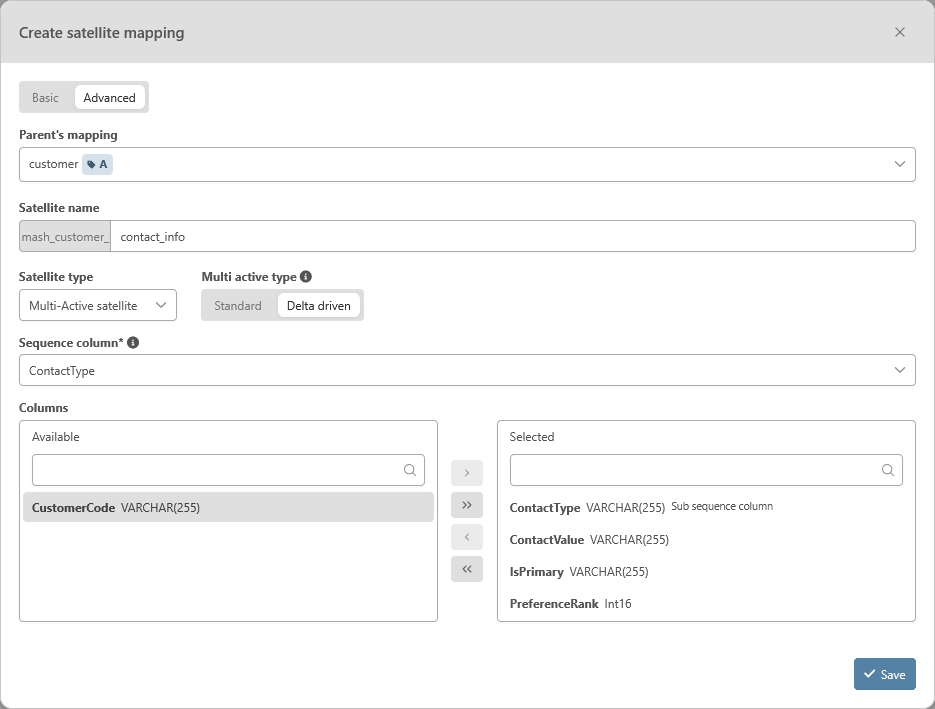The height and width of the screenshot is (709, 935).
Task: Click the Satellite name input field
Action: pos(512,237)
